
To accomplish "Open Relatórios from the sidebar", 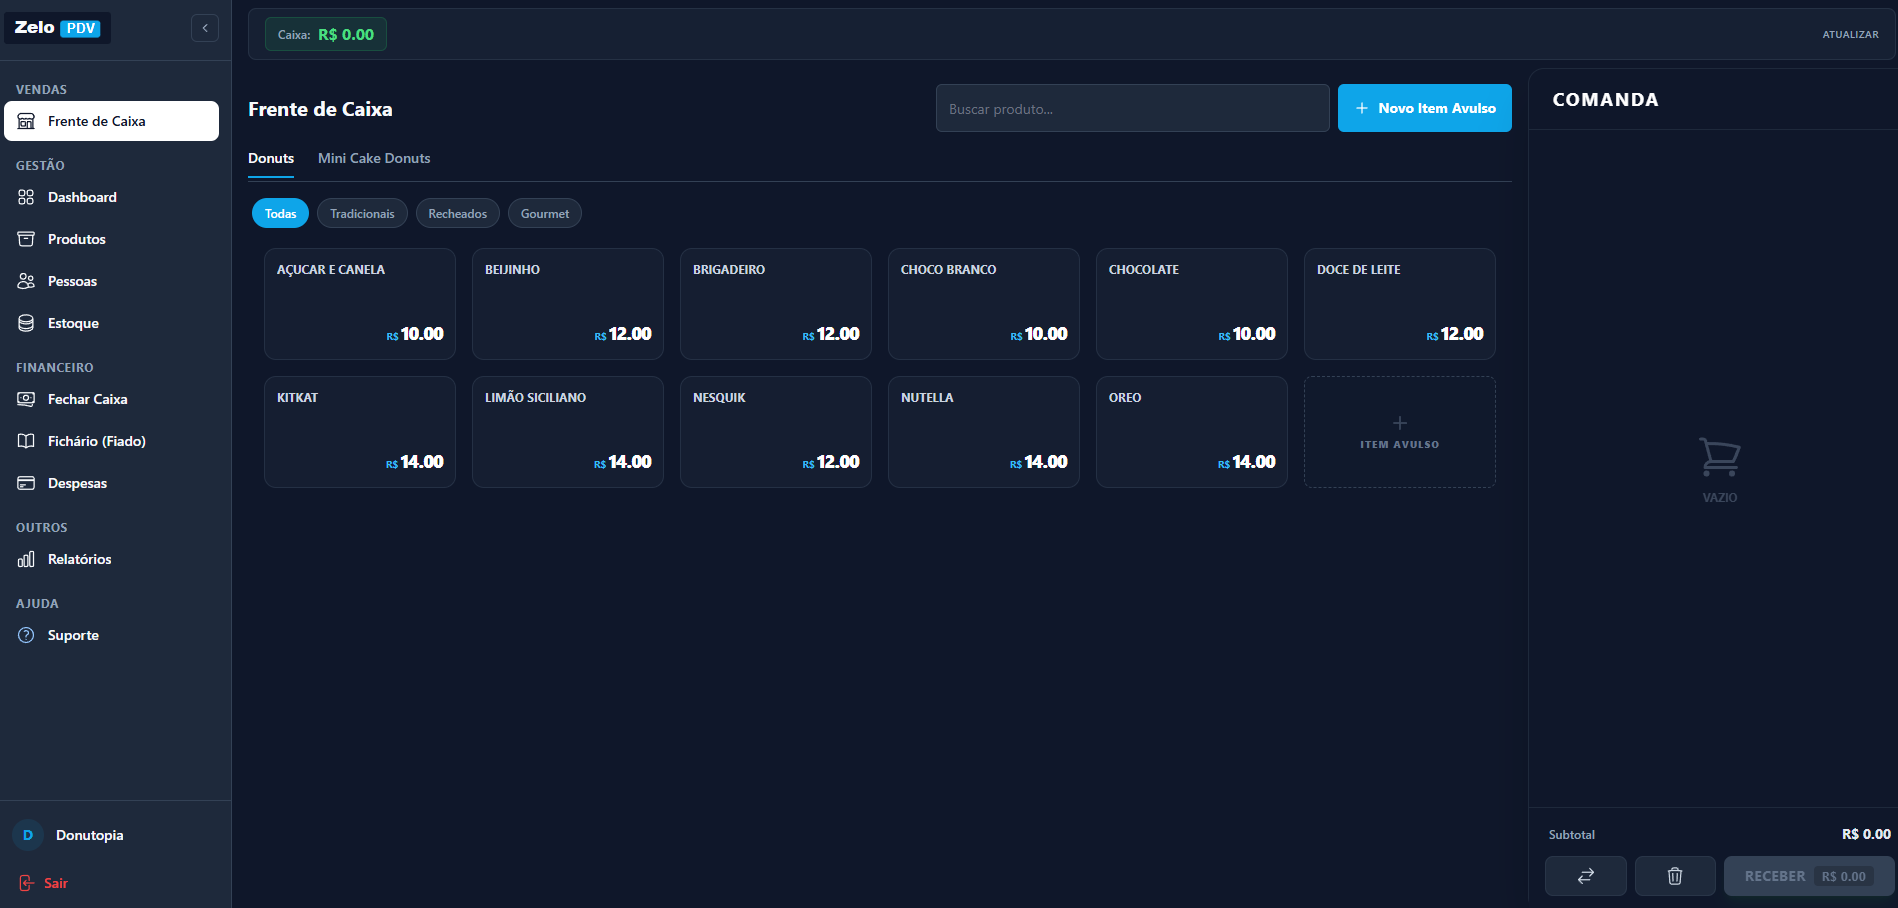I will coord(81,559).
